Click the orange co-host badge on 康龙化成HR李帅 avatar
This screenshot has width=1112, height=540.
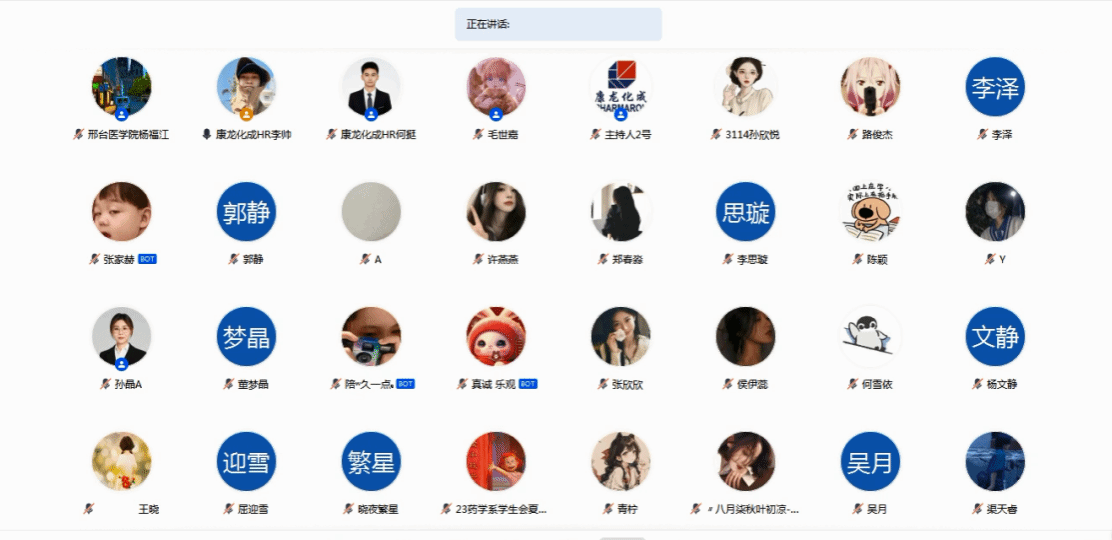point(246,114)
